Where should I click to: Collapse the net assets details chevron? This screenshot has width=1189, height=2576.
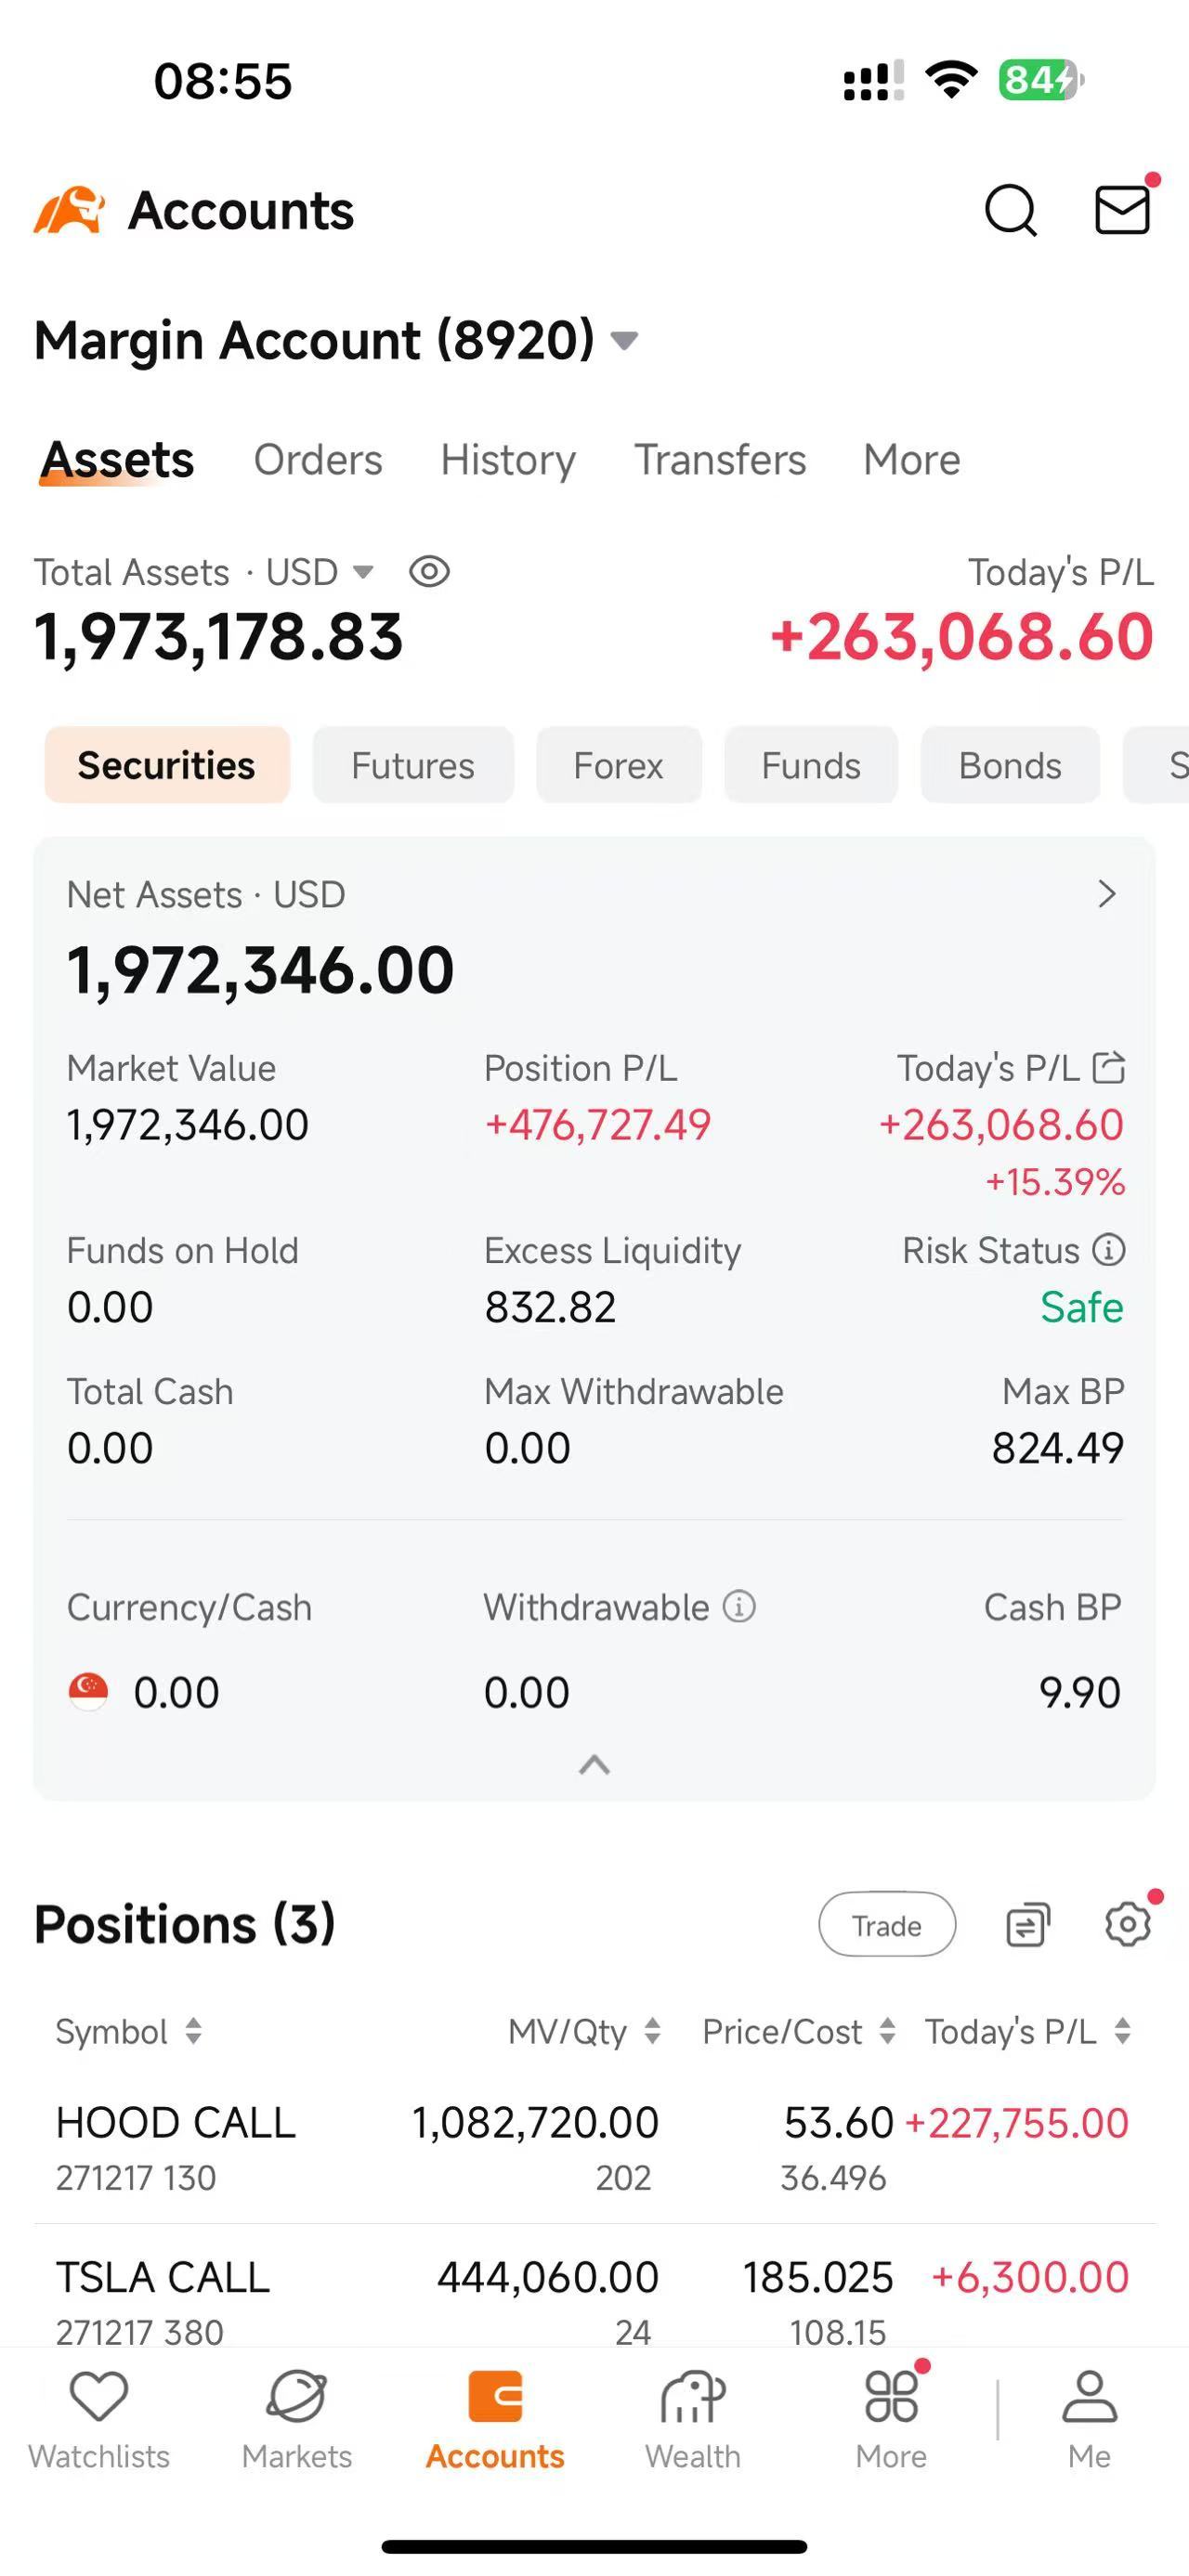pyautogui.click(x=594, y=1765)
